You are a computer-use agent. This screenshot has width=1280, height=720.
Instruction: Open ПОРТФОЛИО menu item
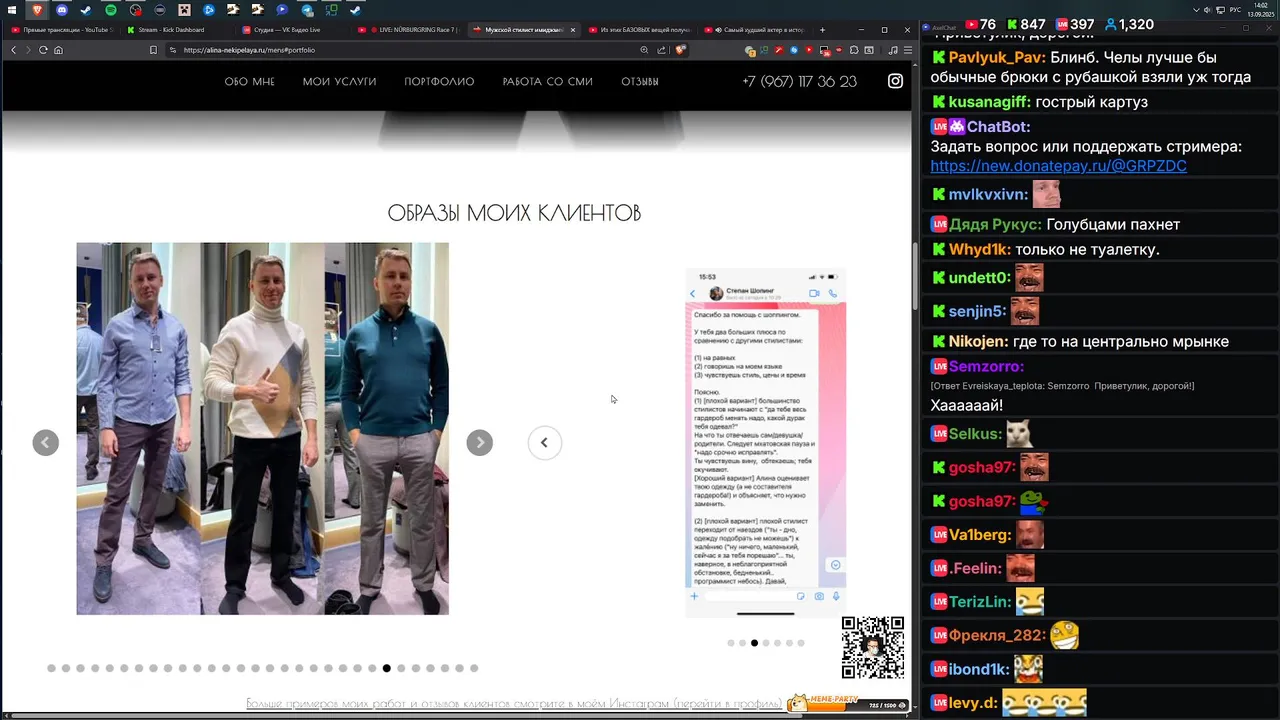pos(439,82)
